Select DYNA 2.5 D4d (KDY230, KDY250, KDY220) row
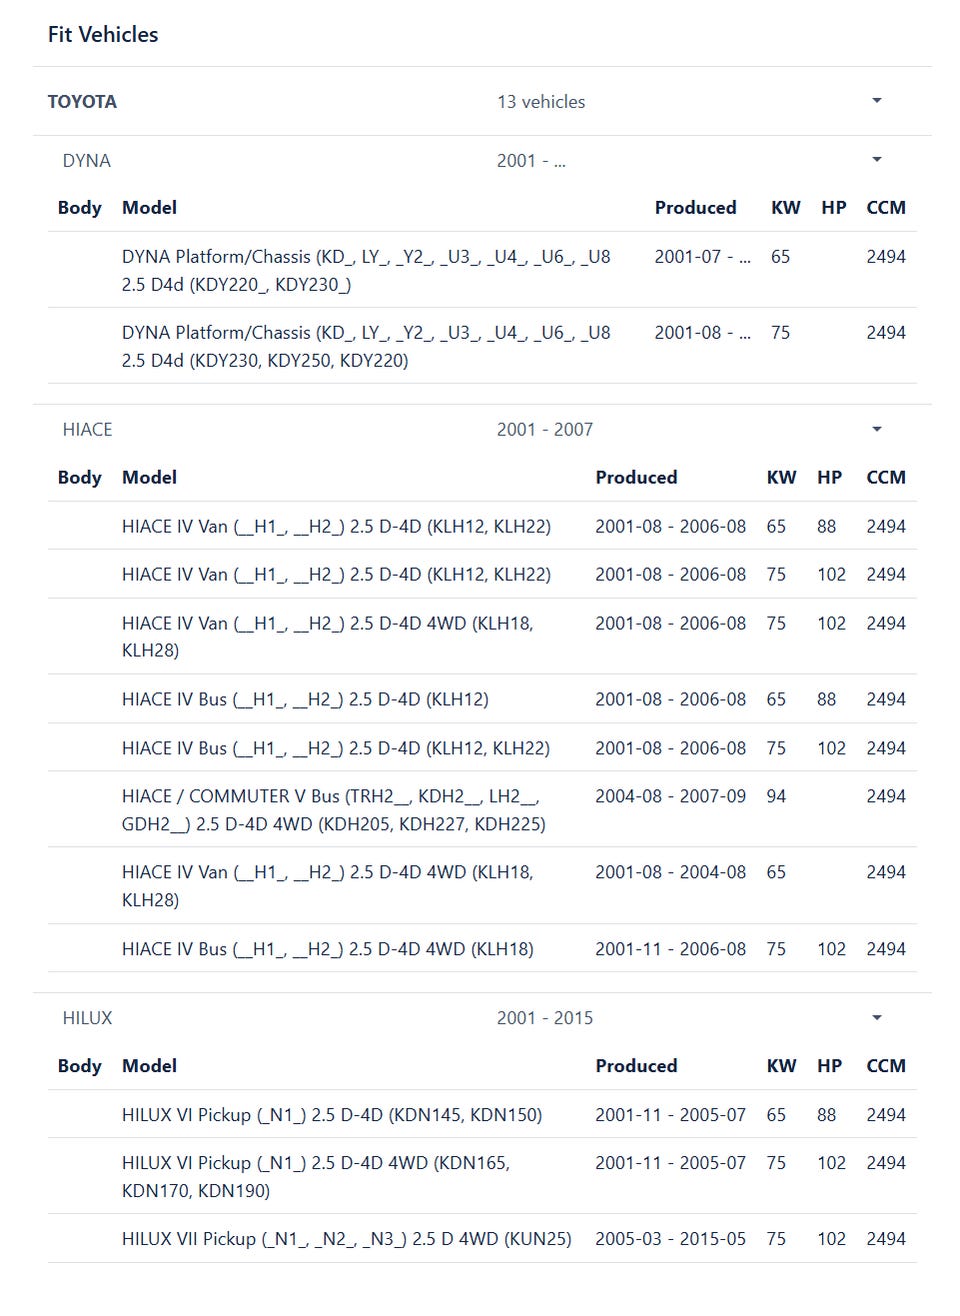Viewport: 960px width, 1316px height. point(366,347)
